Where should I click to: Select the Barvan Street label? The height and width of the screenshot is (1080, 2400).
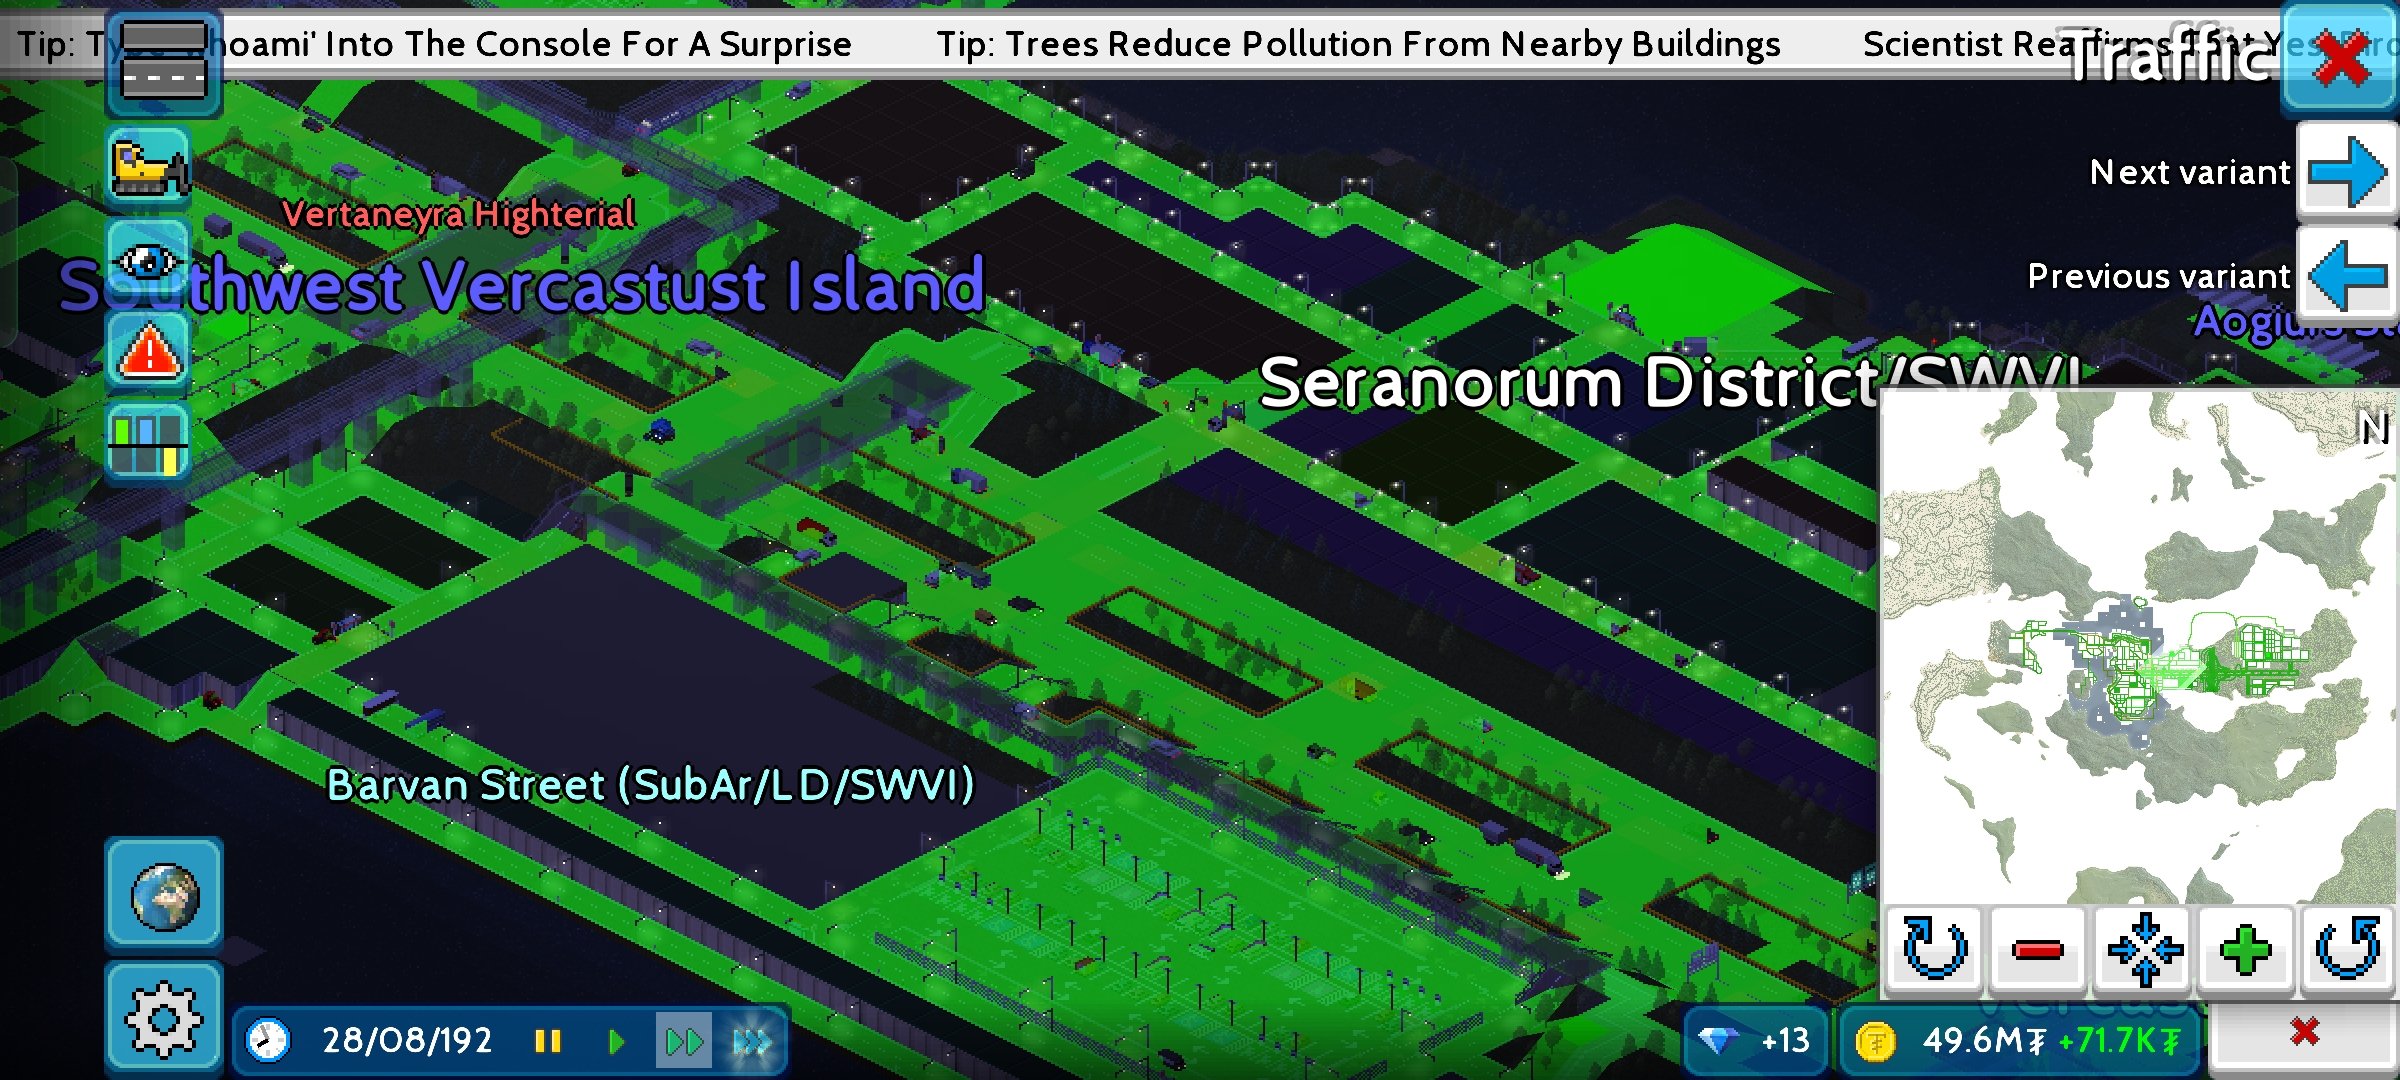[x=650, y=785]
